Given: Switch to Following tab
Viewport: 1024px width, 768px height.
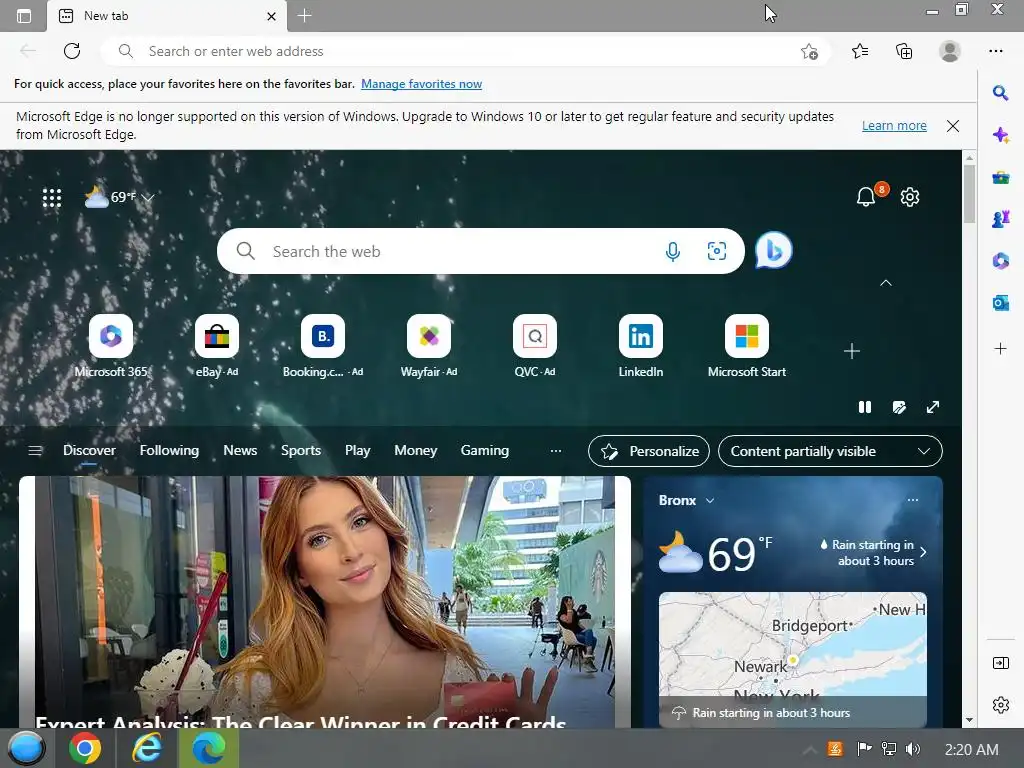Looking at the screenshot, I should click(x=169, y=451).
